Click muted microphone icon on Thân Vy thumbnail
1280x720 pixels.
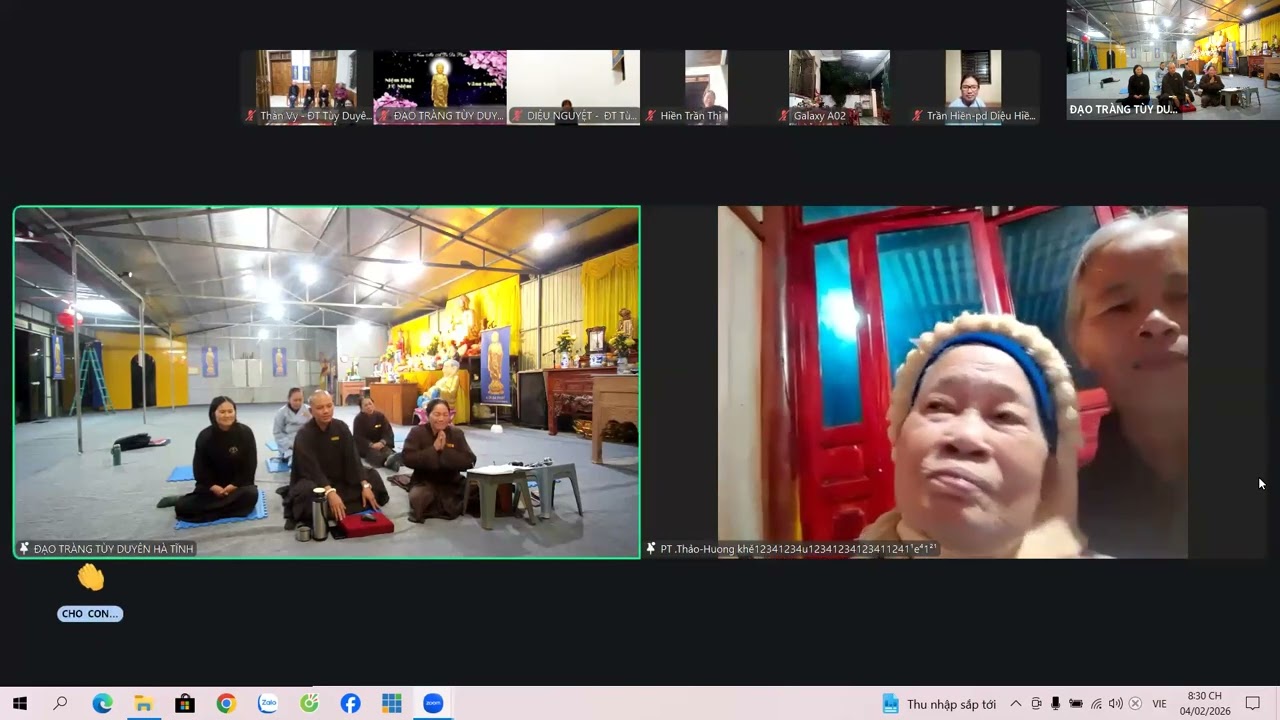[251, 116]
